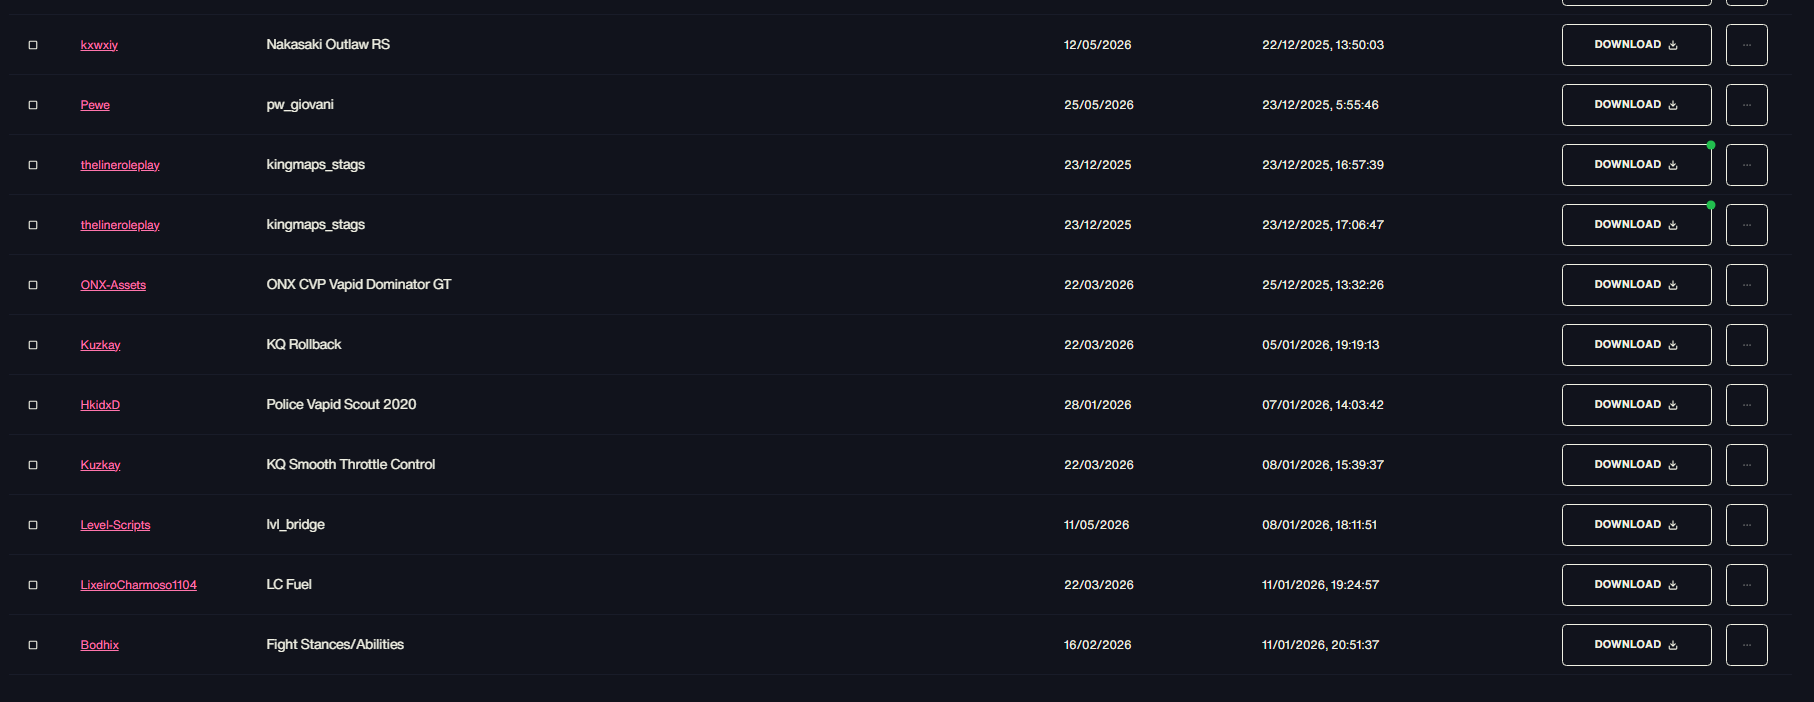The height and width of the screenshot is (702, 1814).
Task: Download pw_giovani asset
Action: click(x=1636, y=105)
